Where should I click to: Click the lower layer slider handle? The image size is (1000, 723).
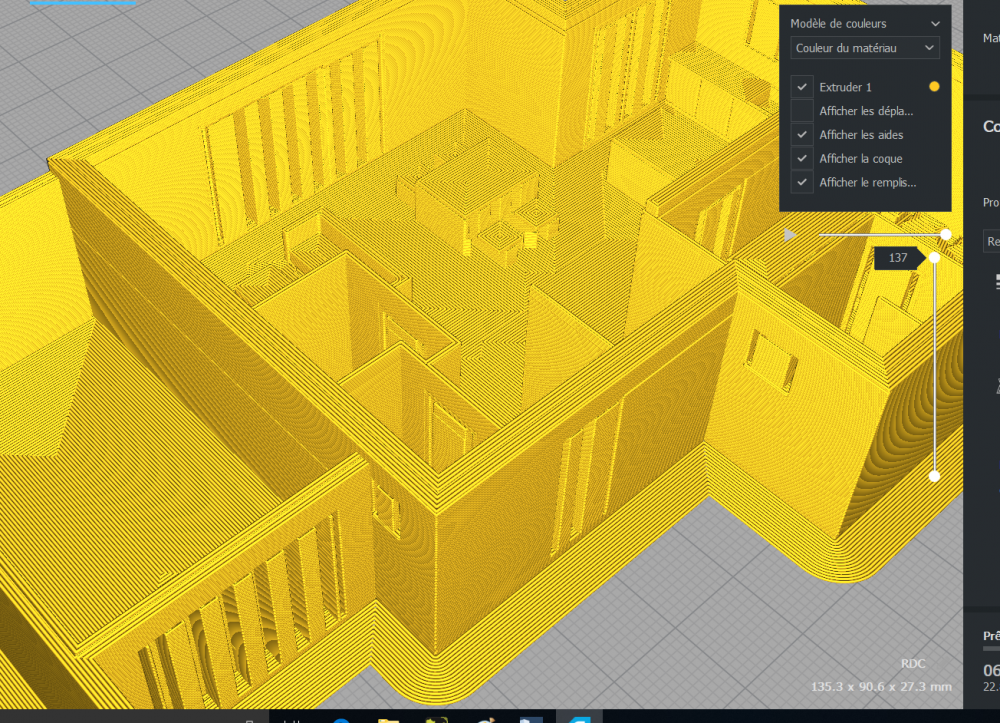[x=934, y=476]
